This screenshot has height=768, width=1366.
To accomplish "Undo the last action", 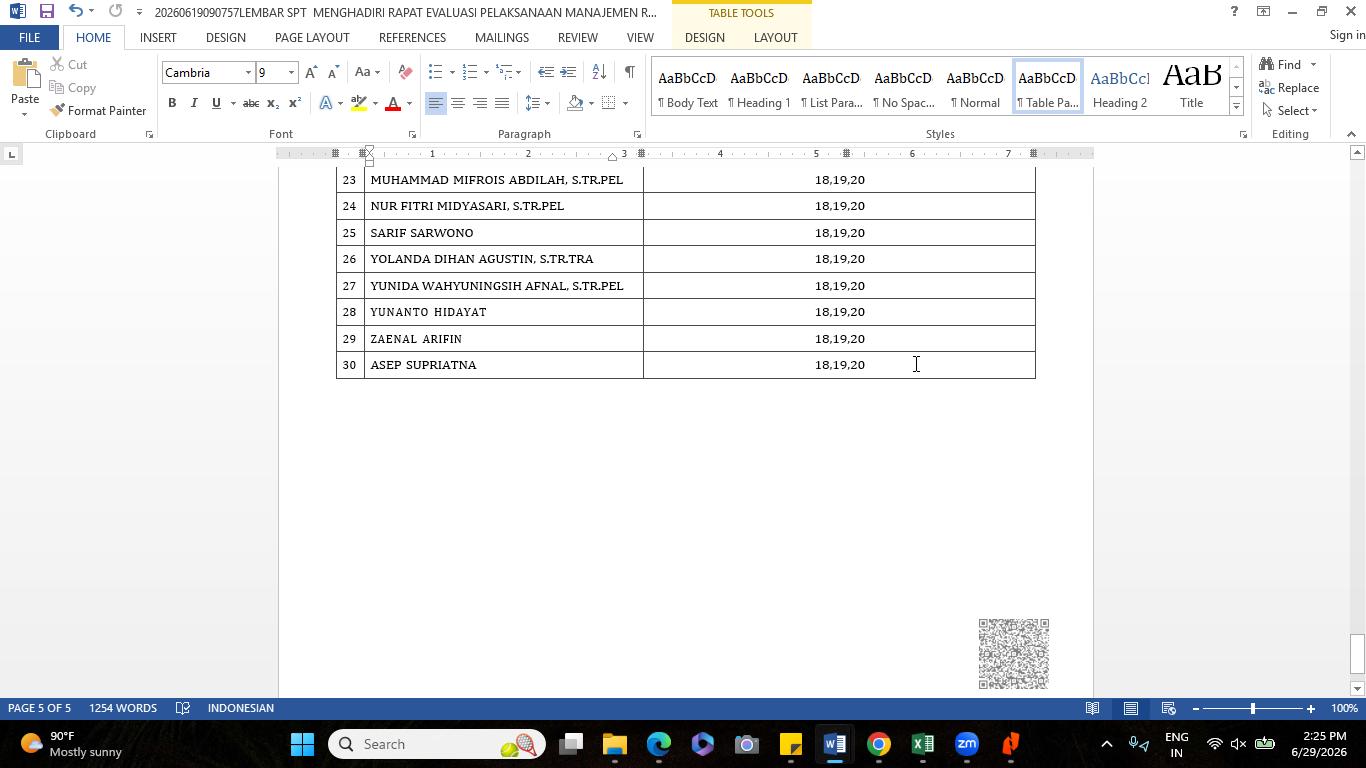I will click(75, 11).
